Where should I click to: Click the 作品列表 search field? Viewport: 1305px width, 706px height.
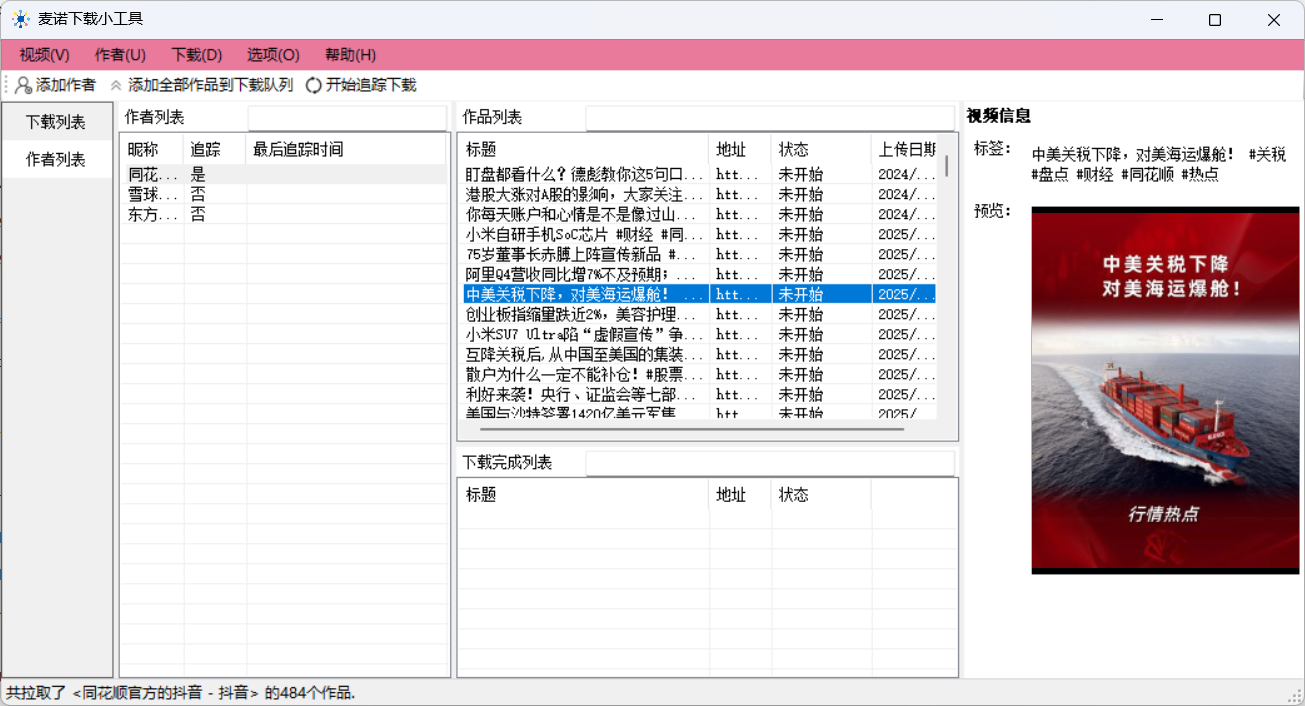click(x=770, y=118)
